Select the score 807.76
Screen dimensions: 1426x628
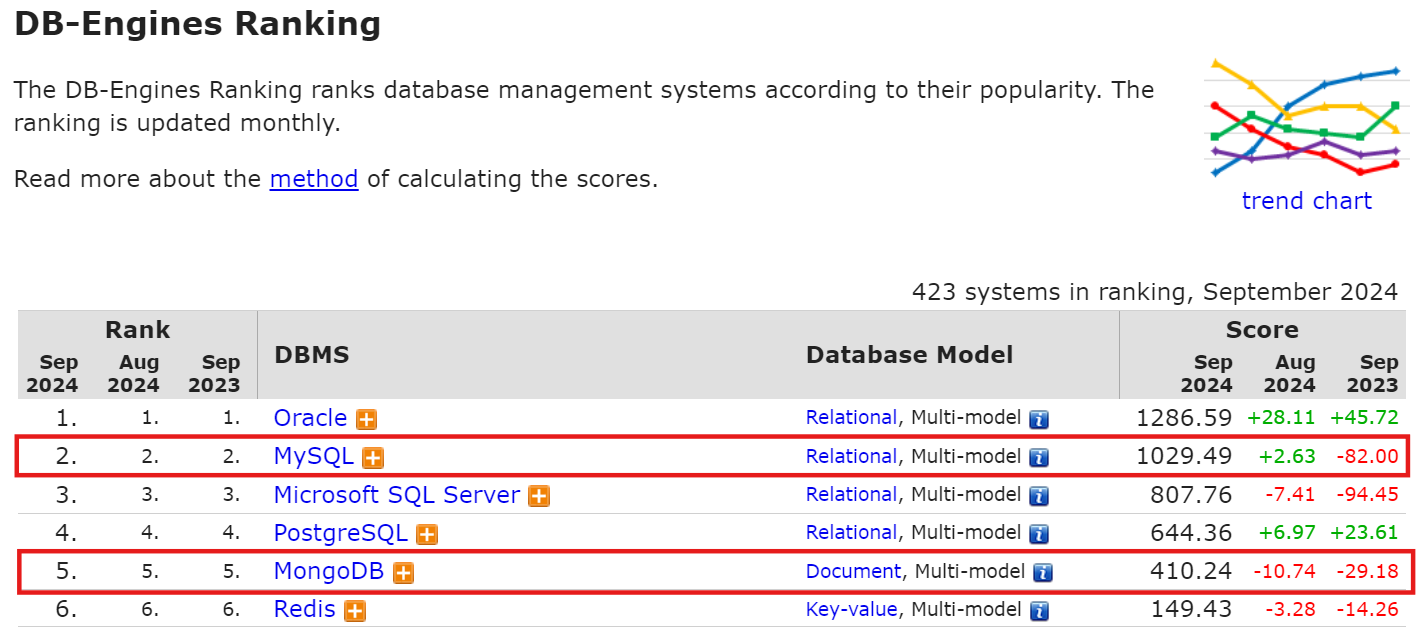tap(1193, 494)
